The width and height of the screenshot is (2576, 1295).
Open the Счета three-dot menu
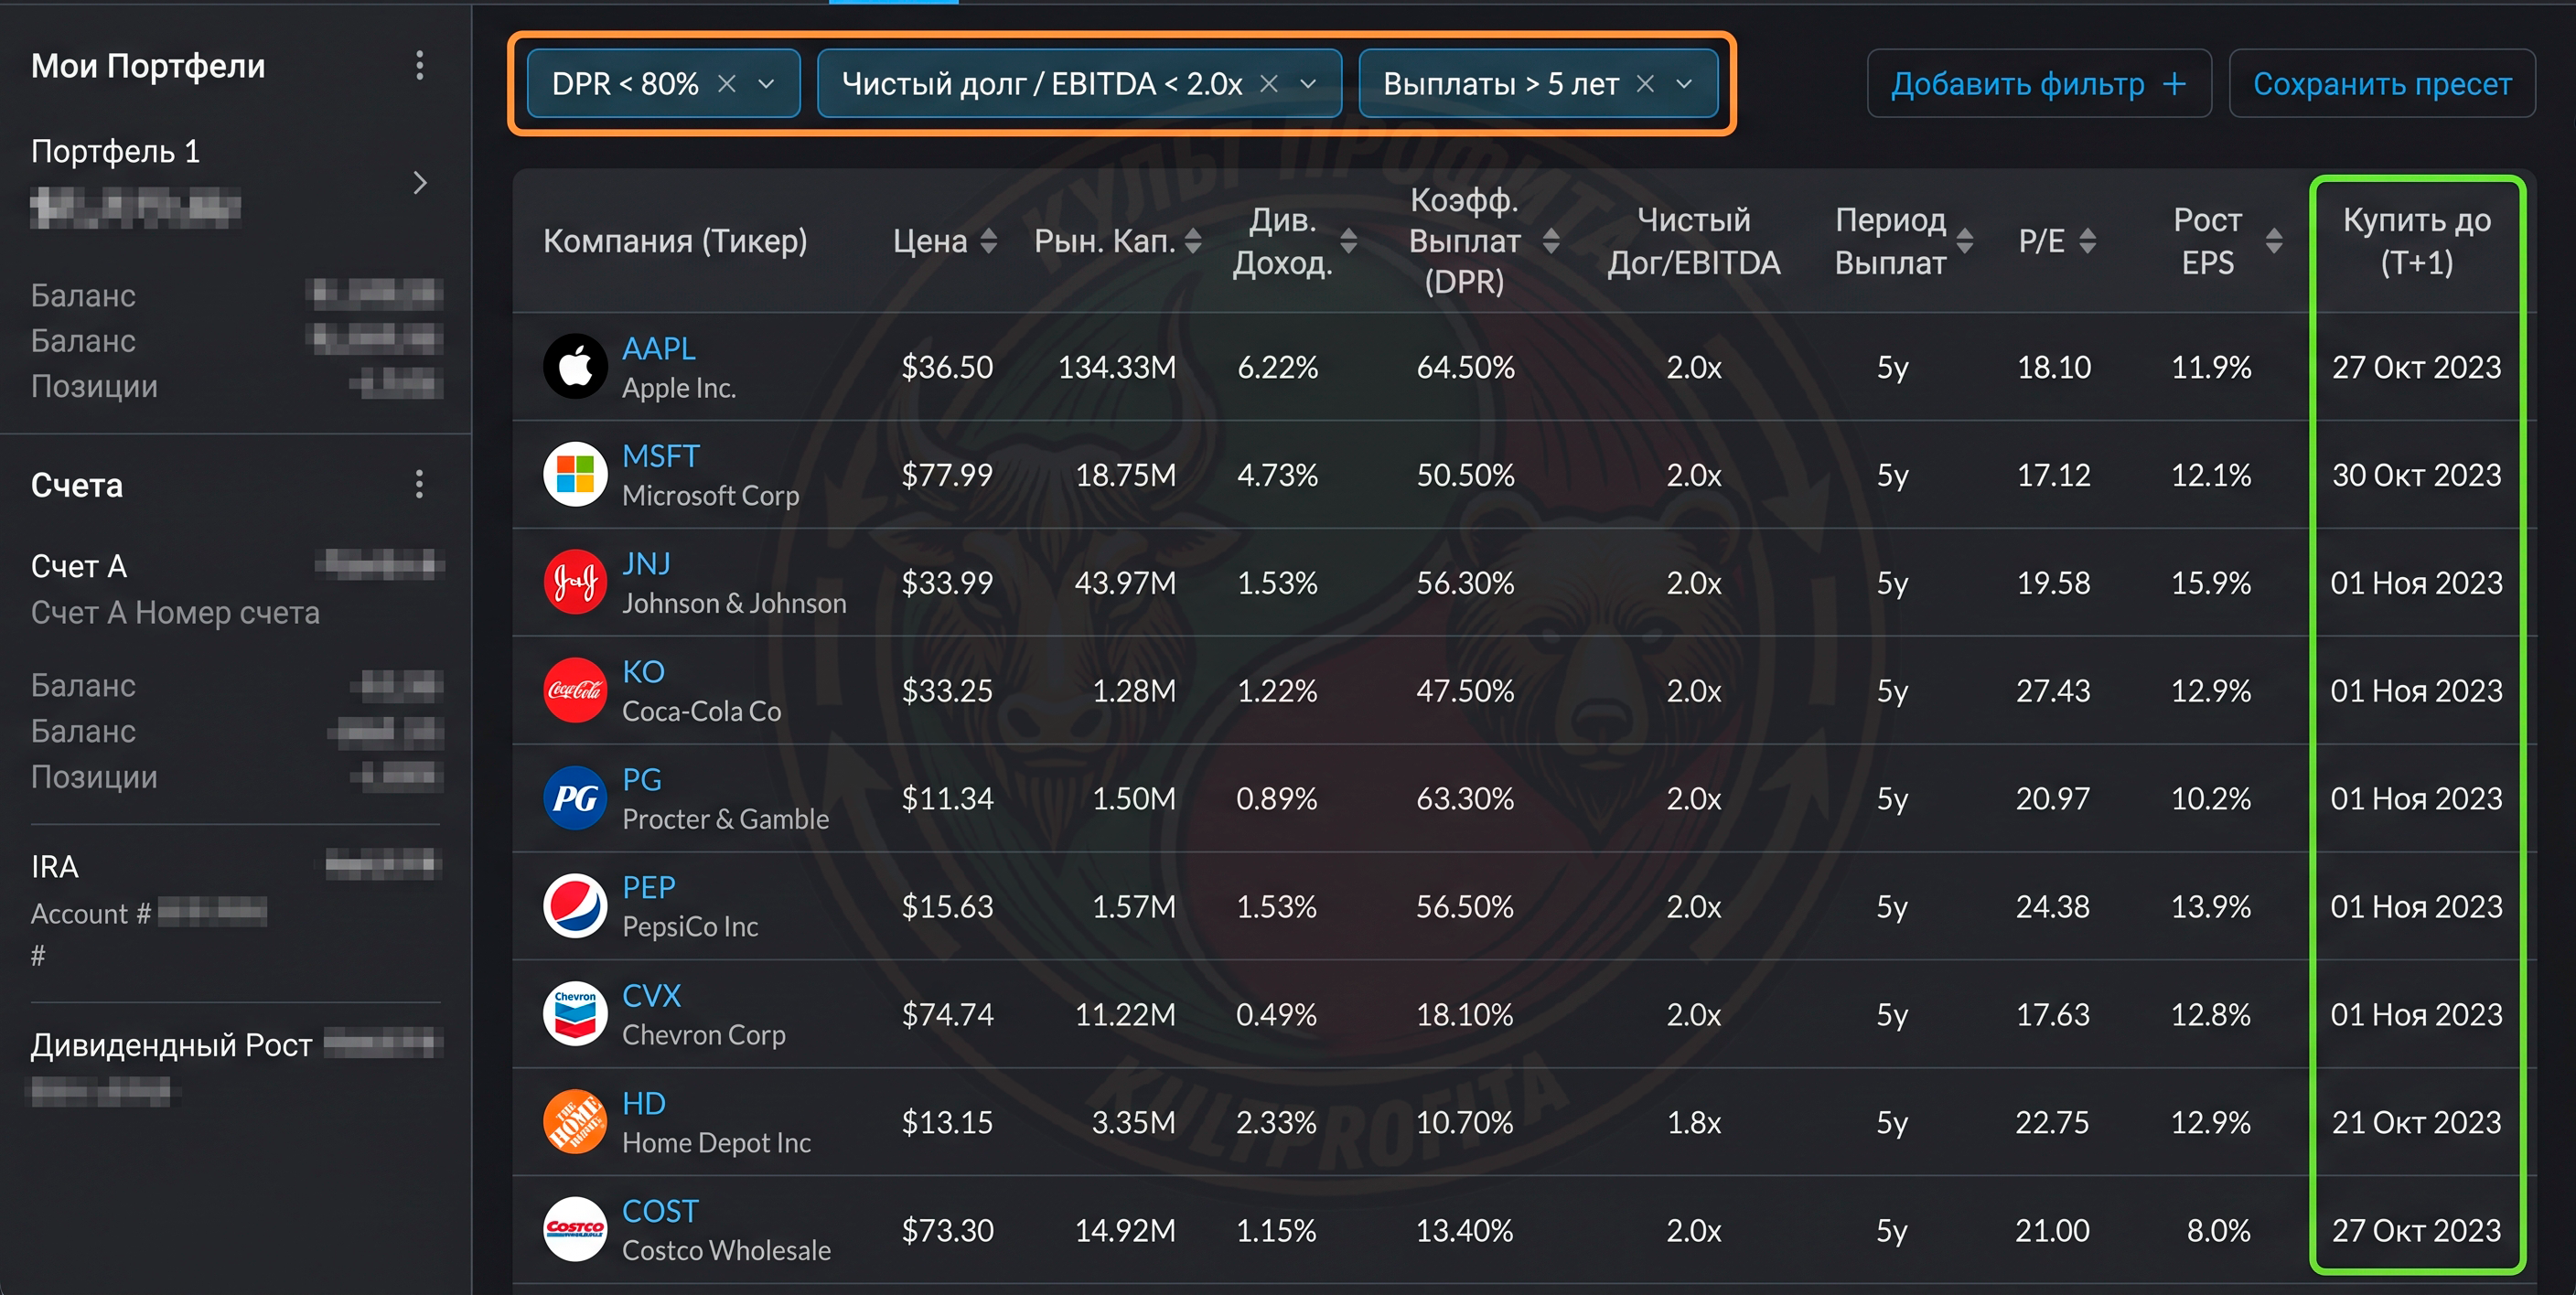[419, 485]
